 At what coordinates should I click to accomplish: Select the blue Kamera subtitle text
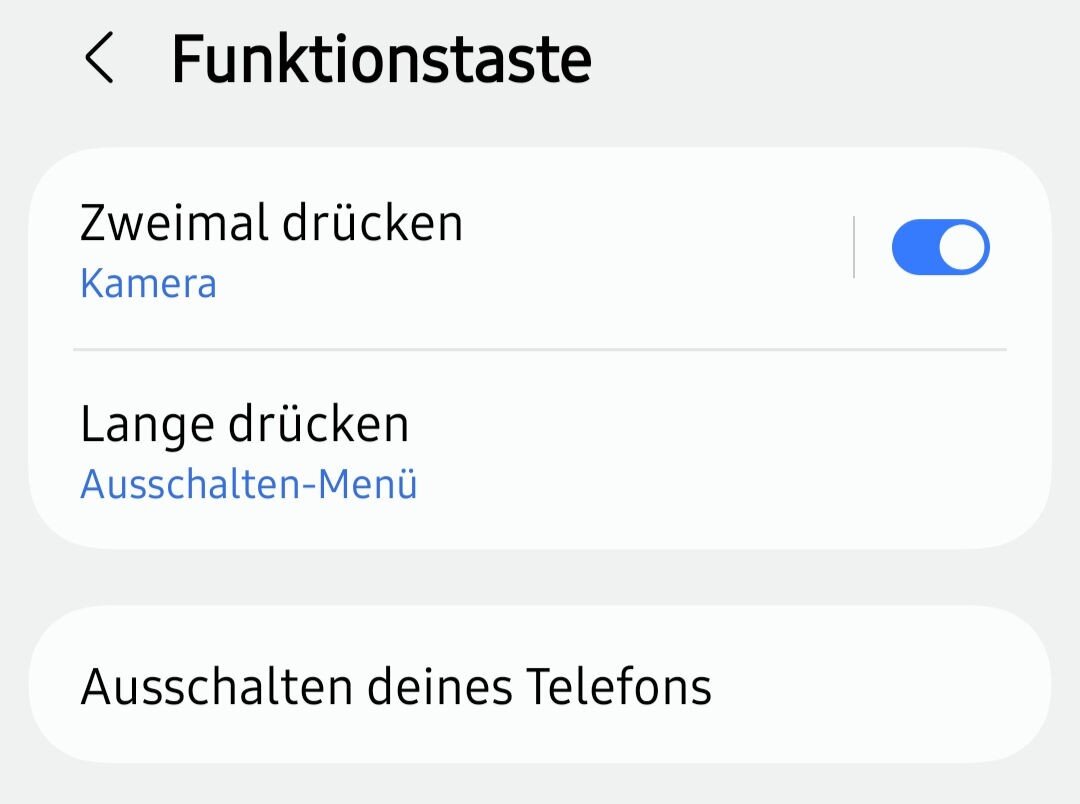[x=148, y=284]
